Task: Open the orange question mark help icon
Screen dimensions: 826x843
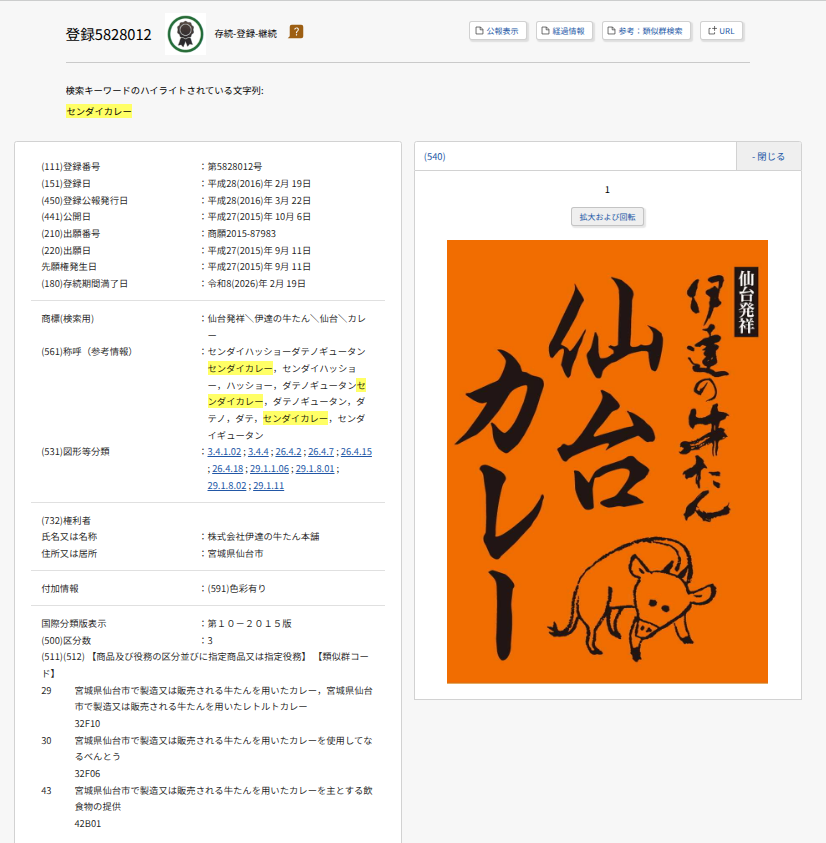Action: tap(297, 31)
